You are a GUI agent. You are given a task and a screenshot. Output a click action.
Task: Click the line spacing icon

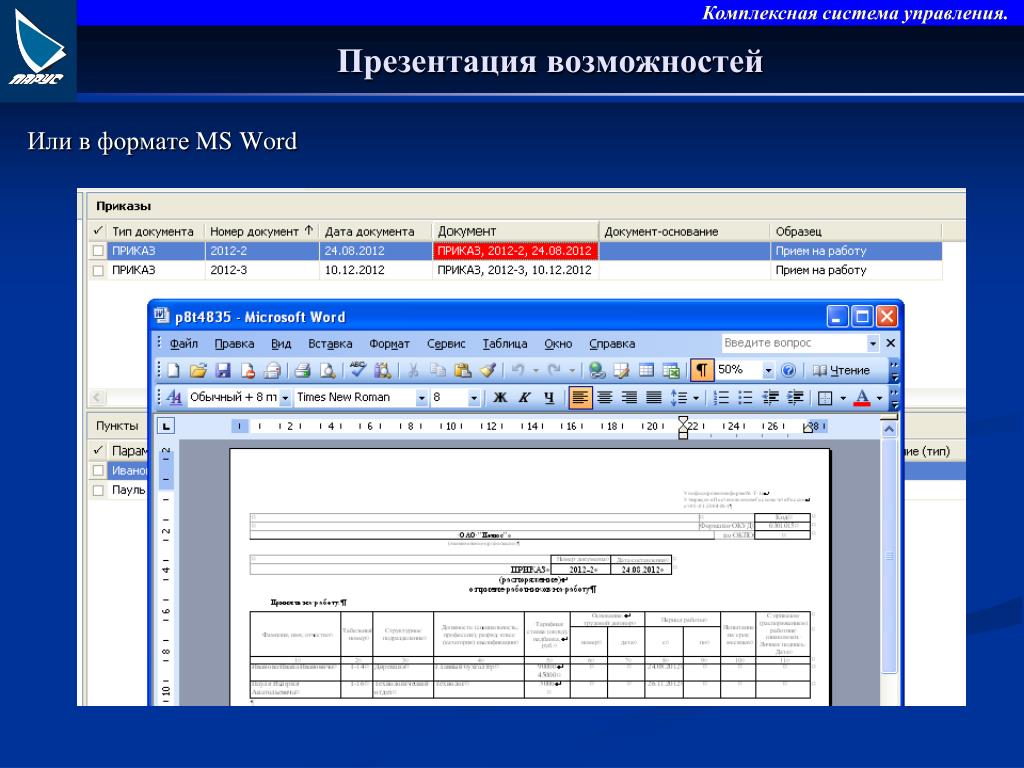[679, 397]
